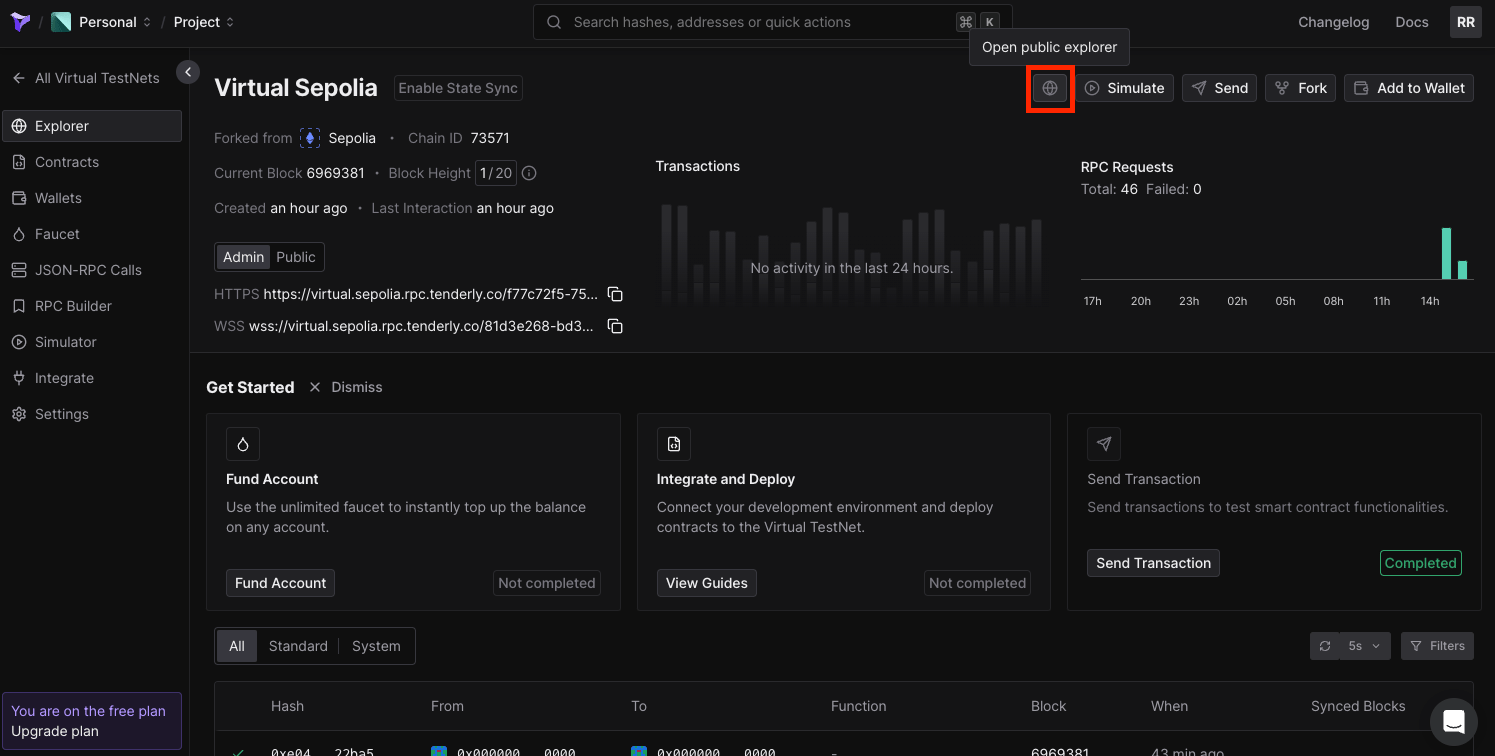Click Upgrade plan link
This screenshot has height=756, width=1495.
(x=55, y=731)
